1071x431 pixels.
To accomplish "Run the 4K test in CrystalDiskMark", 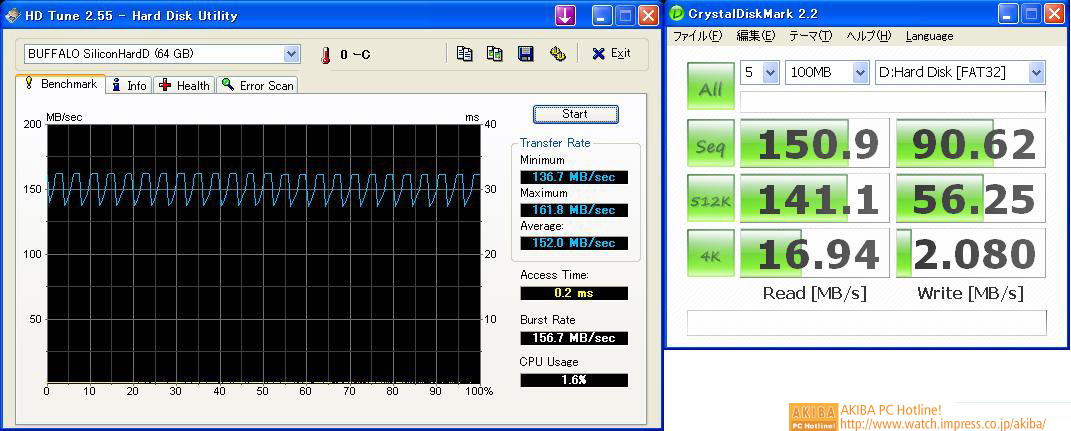I will (710, 254).
